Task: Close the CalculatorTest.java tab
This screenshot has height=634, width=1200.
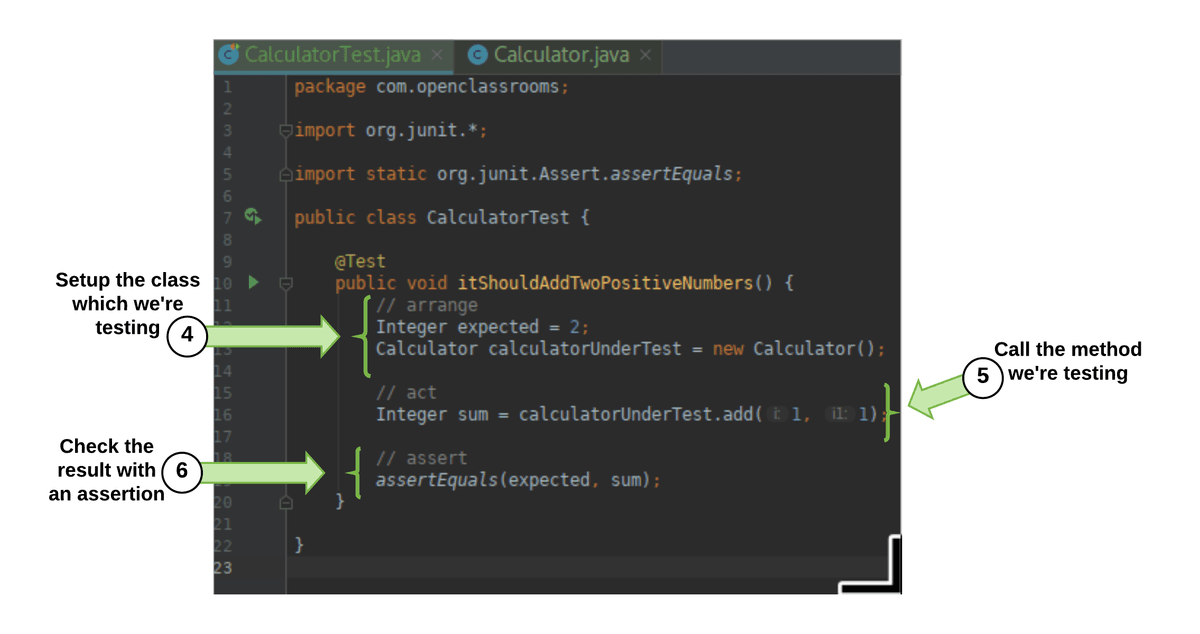Action: [437, 55]
